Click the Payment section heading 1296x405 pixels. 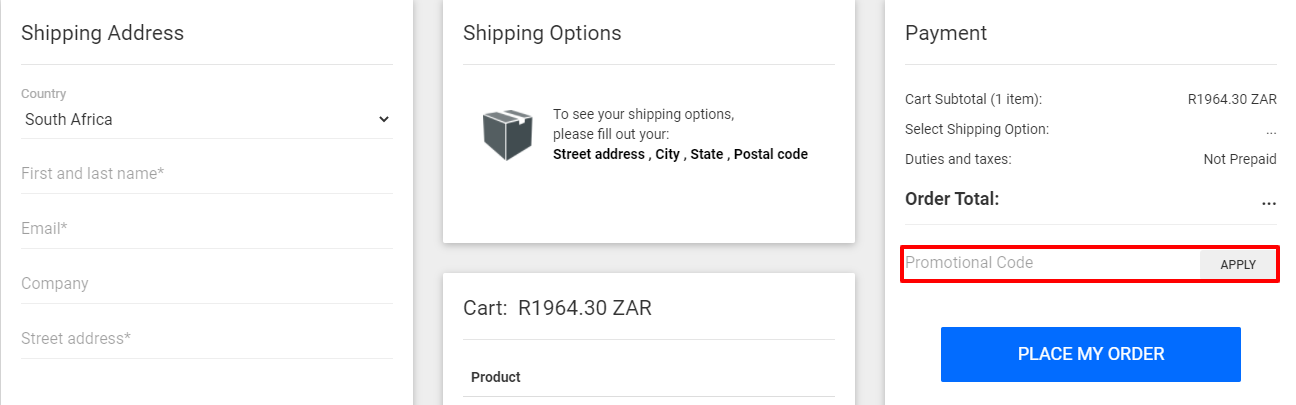pyautogui.click(x=946, y=33)
